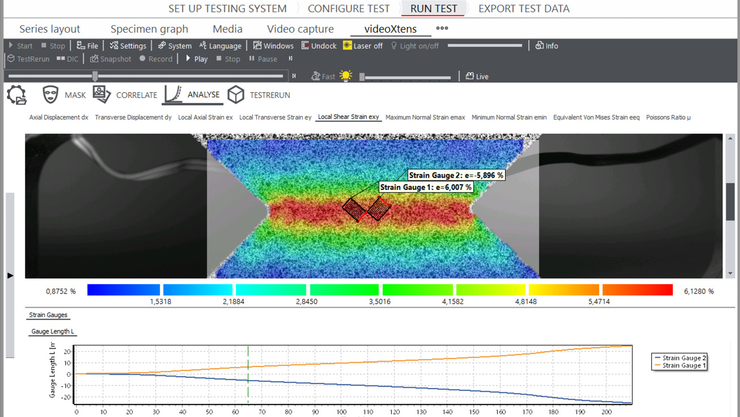This screenshot has height=417, width=740.
Task: Switch to the Specimen graph tab
Action: point(149,29)
